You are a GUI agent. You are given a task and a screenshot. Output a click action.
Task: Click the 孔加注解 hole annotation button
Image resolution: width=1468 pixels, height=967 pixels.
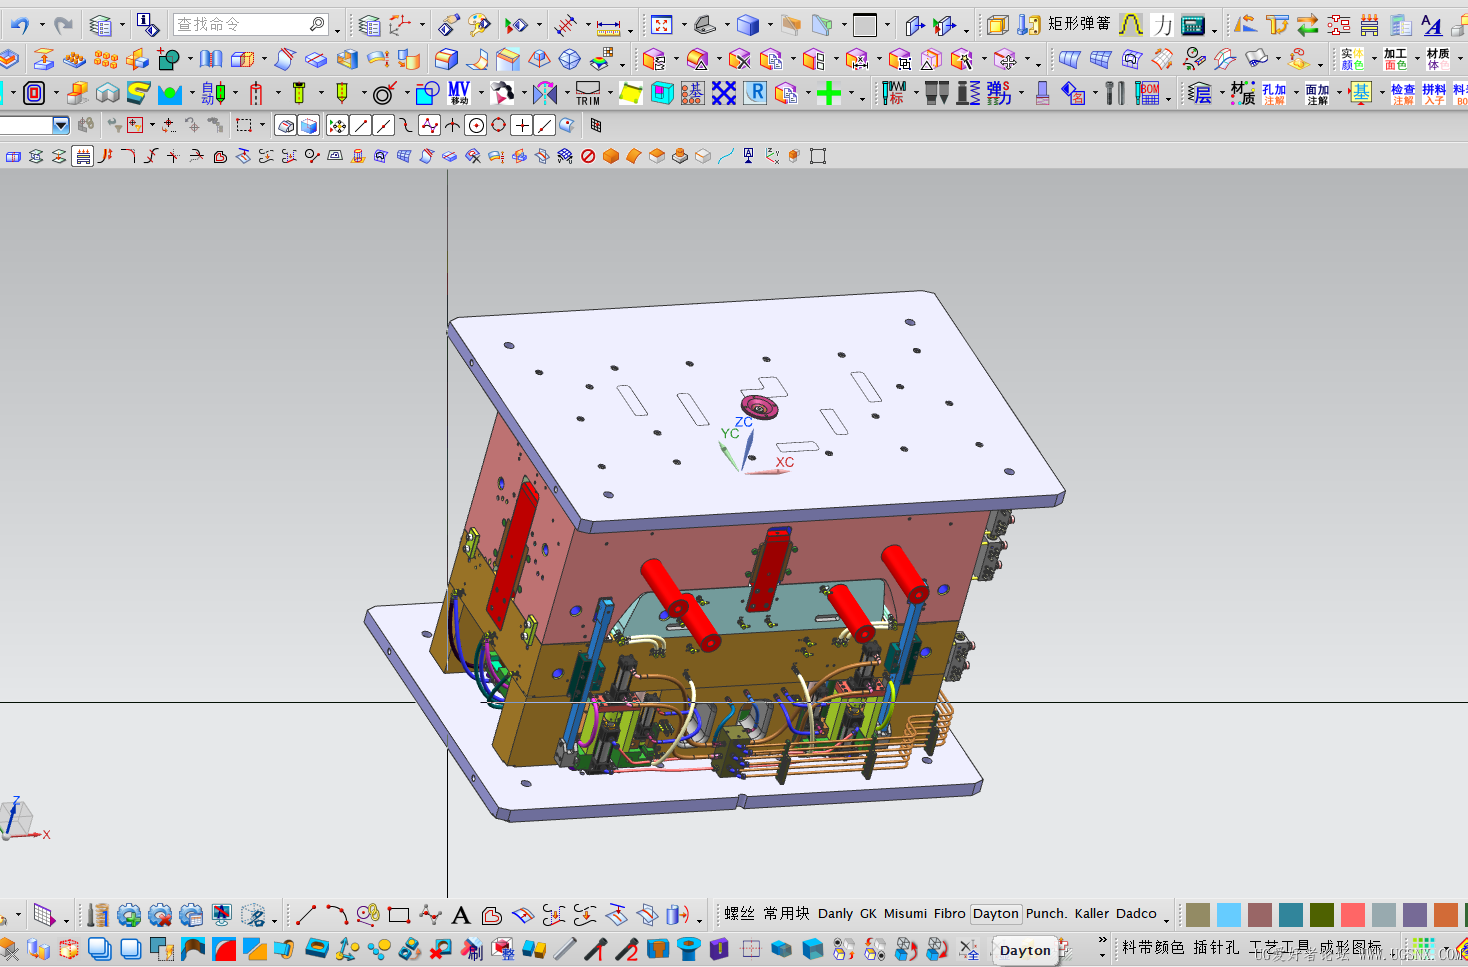[x=1274, y=94]
